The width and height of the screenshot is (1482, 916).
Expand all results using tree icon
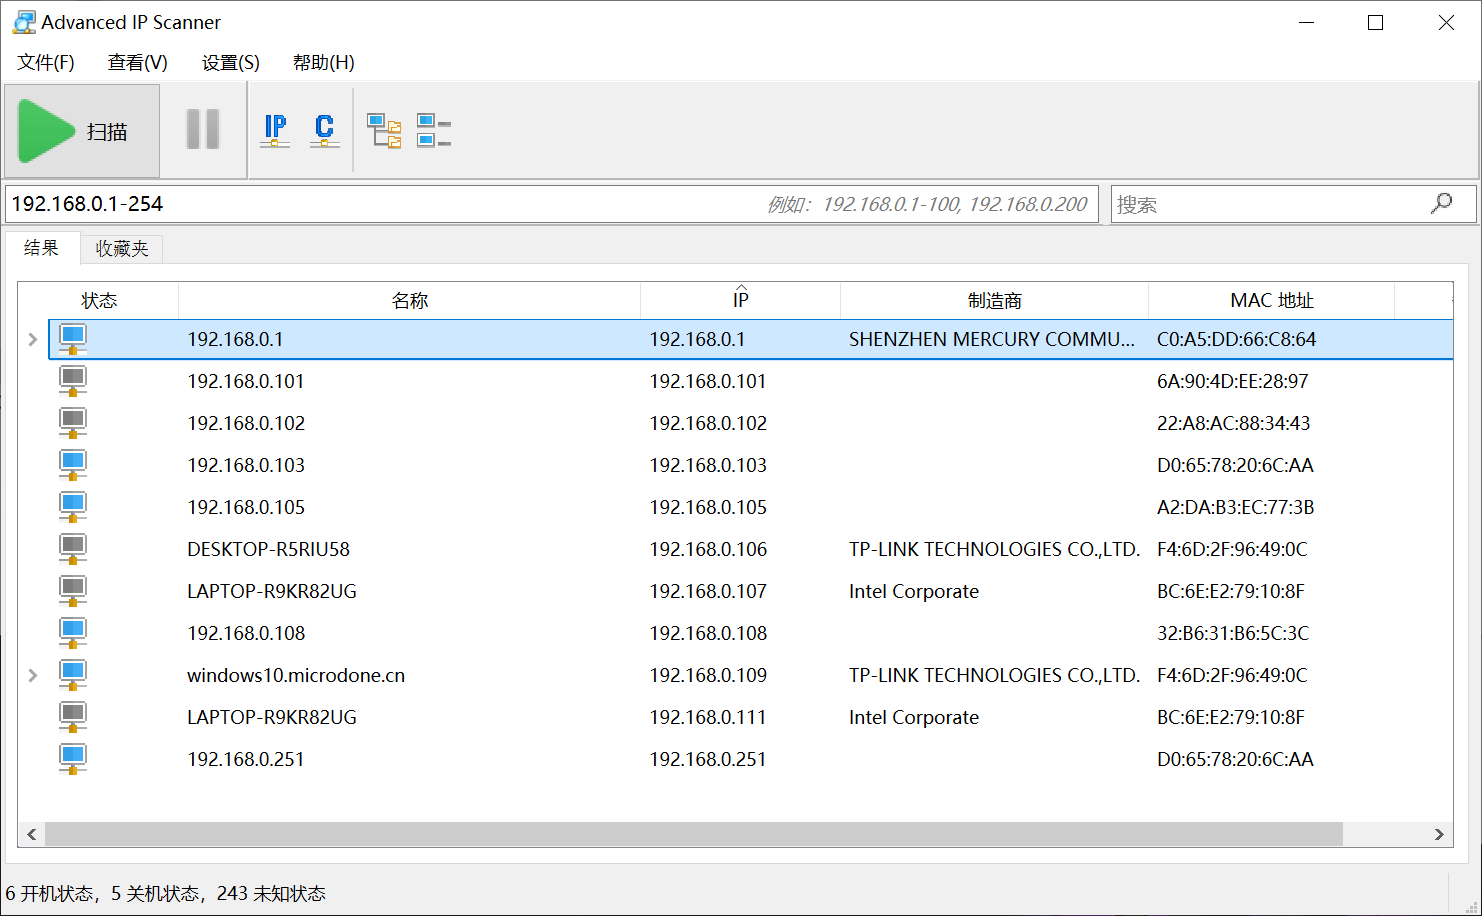click(384, 131)
